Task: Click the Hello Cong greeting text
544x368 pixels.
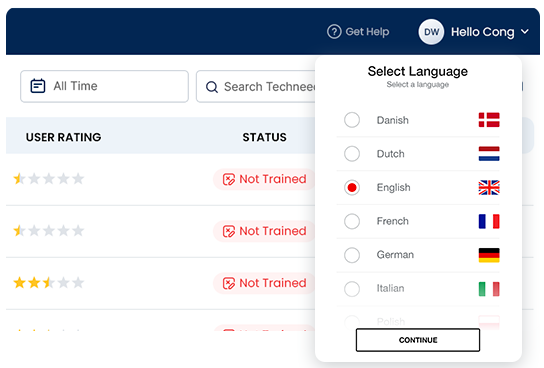Action: (483, 32)
